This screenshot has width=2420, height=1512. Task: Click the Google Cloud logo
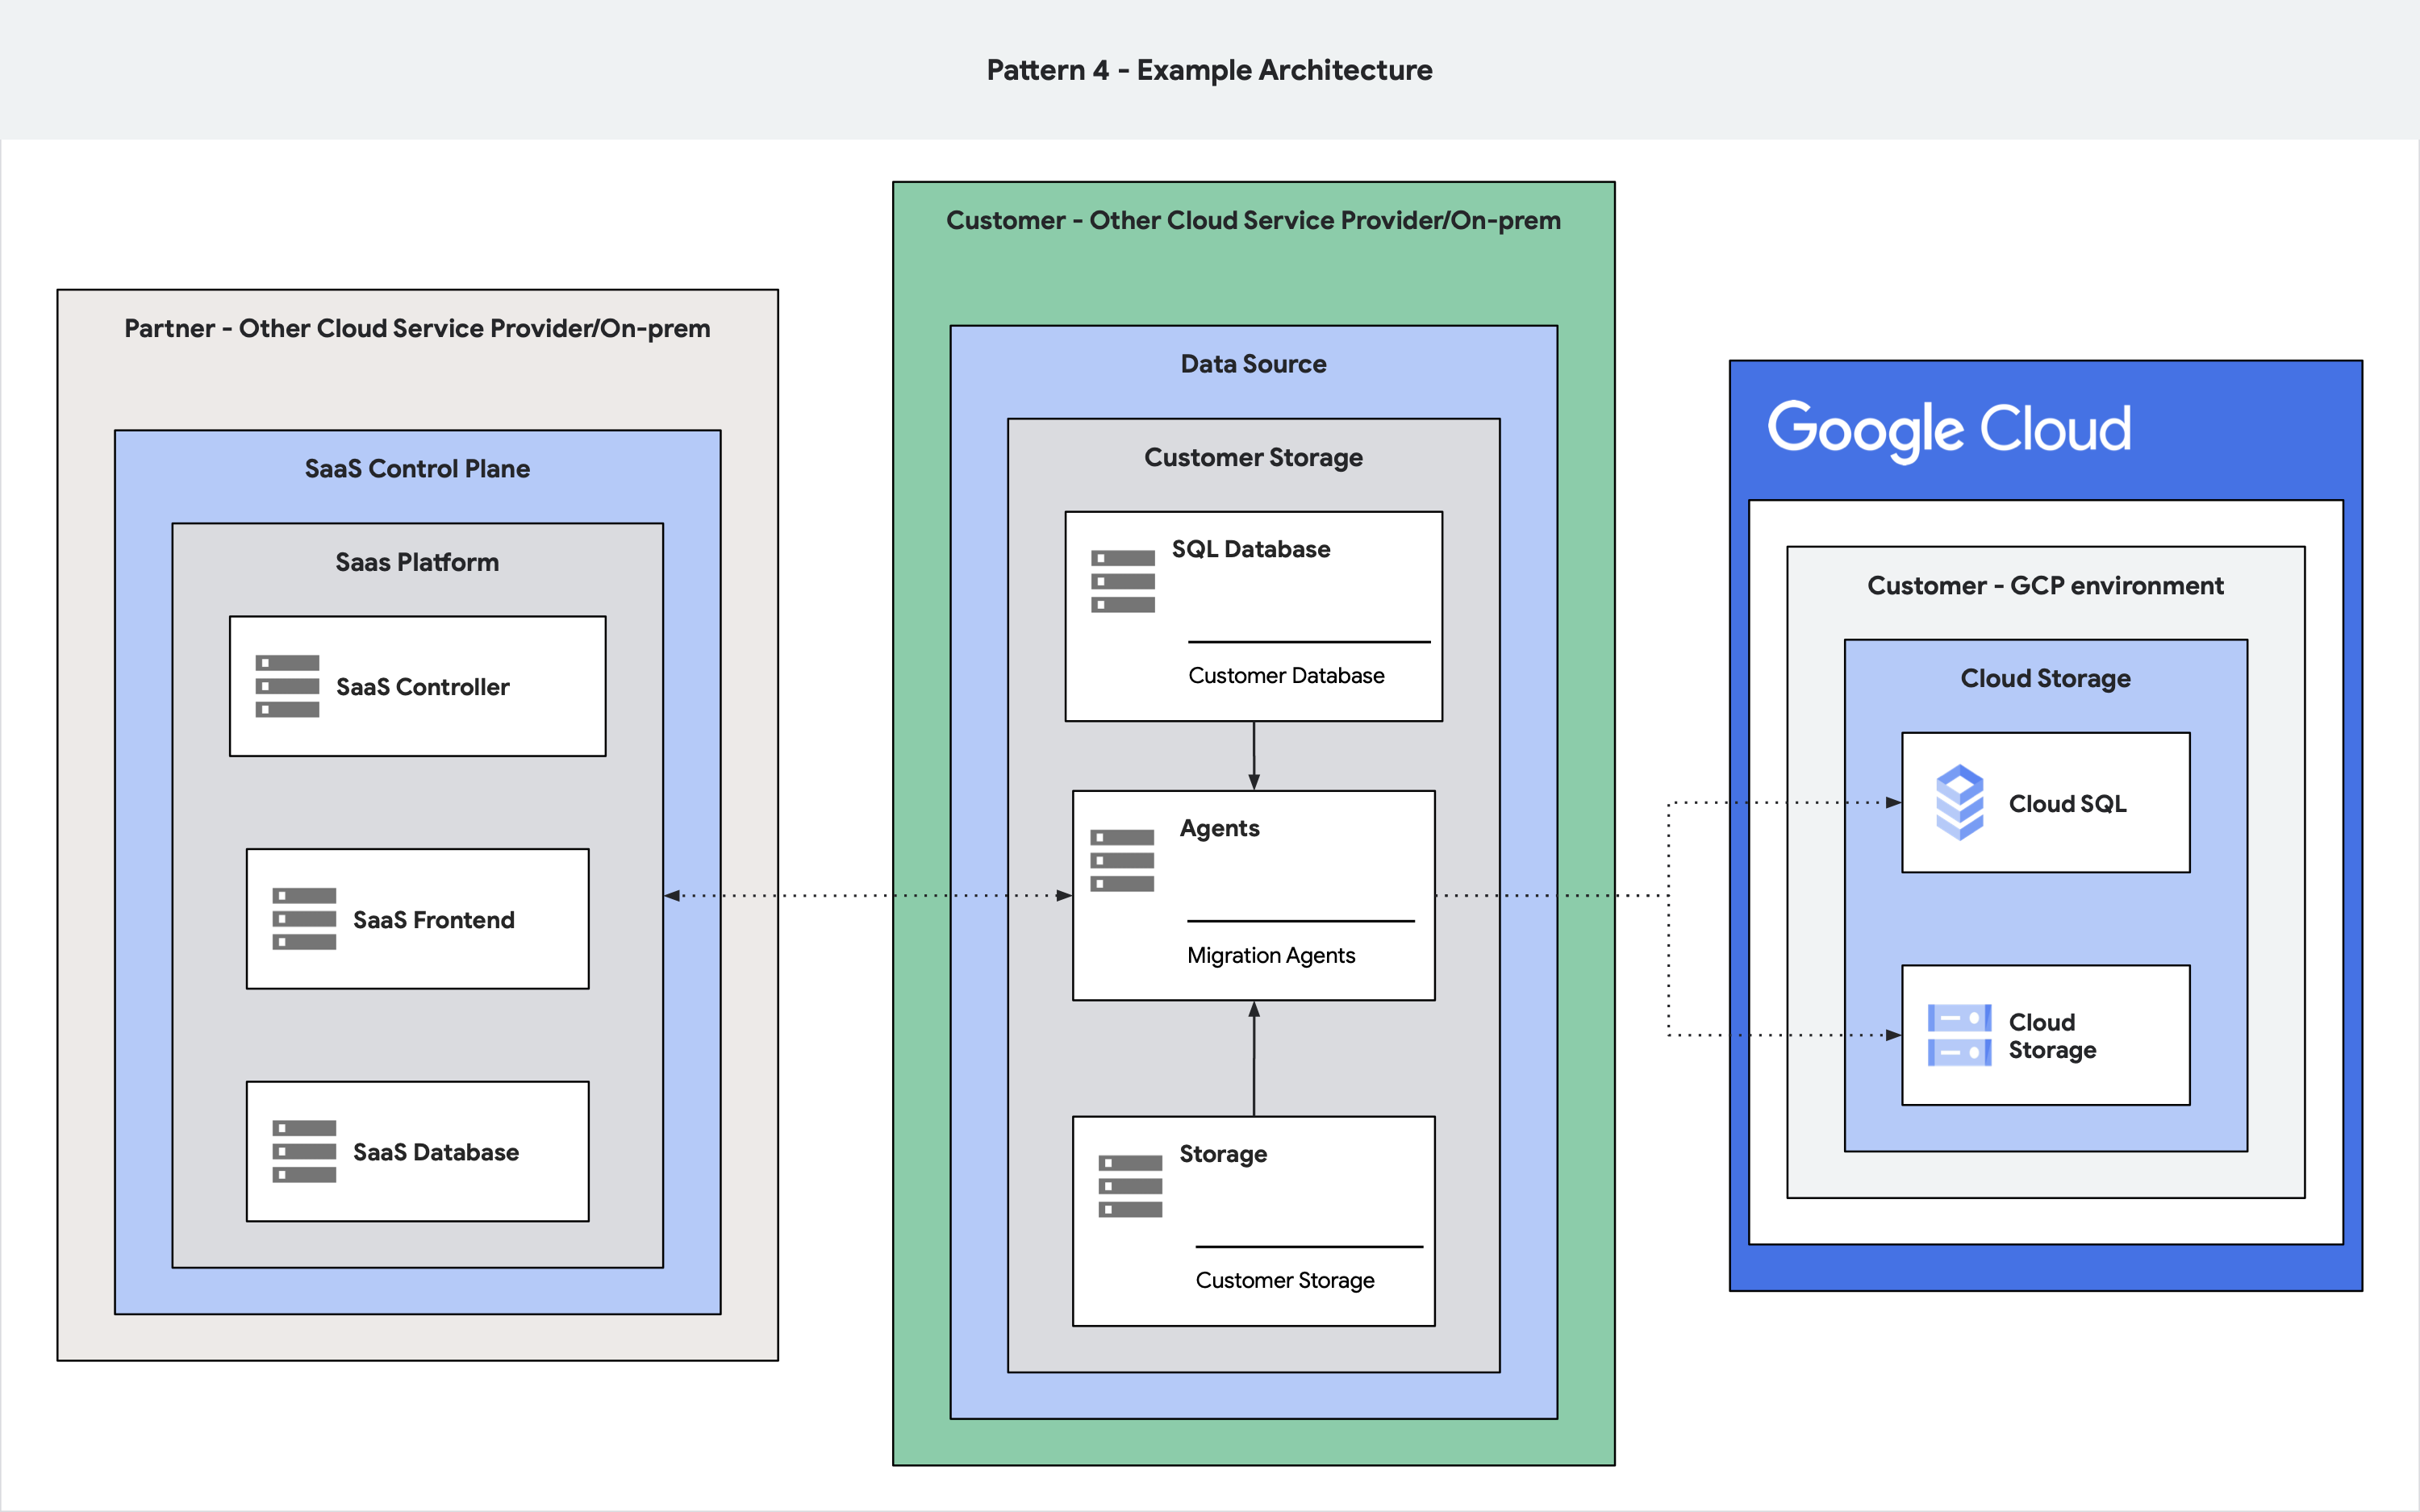point(1949,429)
